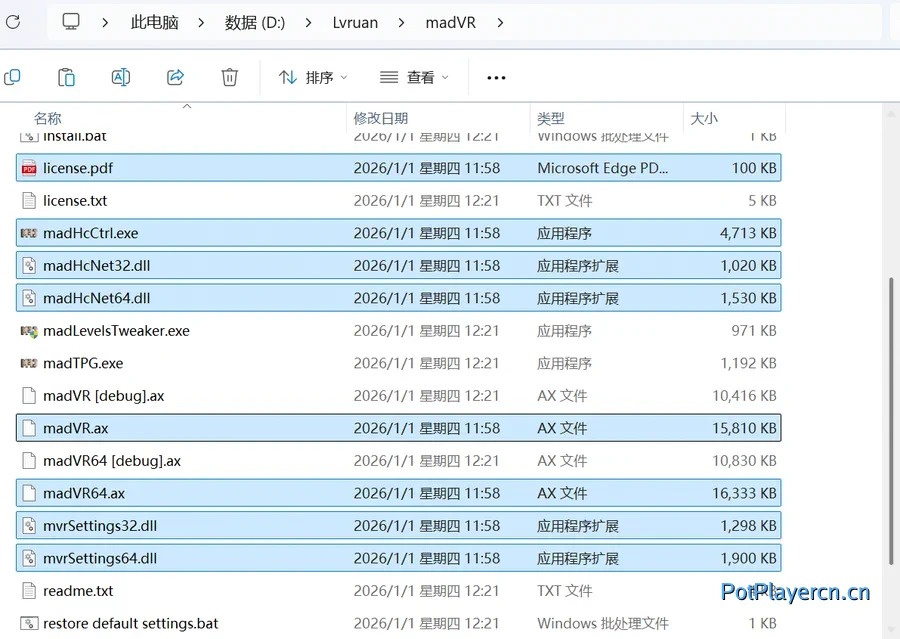The height and width of the screenshot is (639, 900).
Task: Click the Share icon
Action: (x=175, y=76)
